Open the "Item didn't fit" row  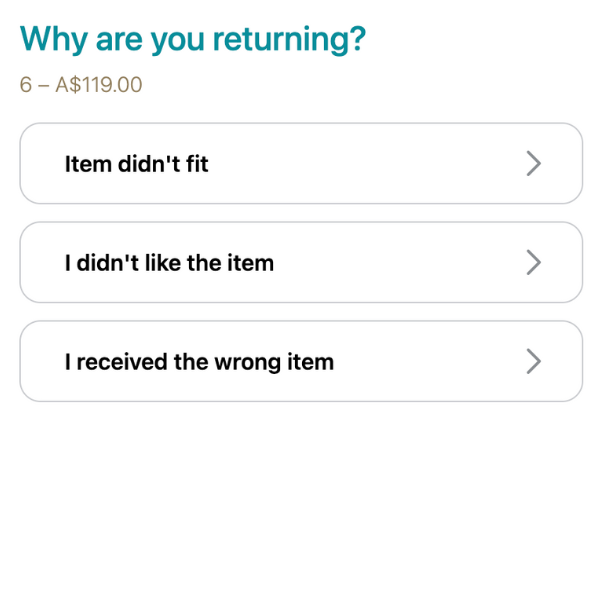(x=300, y=164)
